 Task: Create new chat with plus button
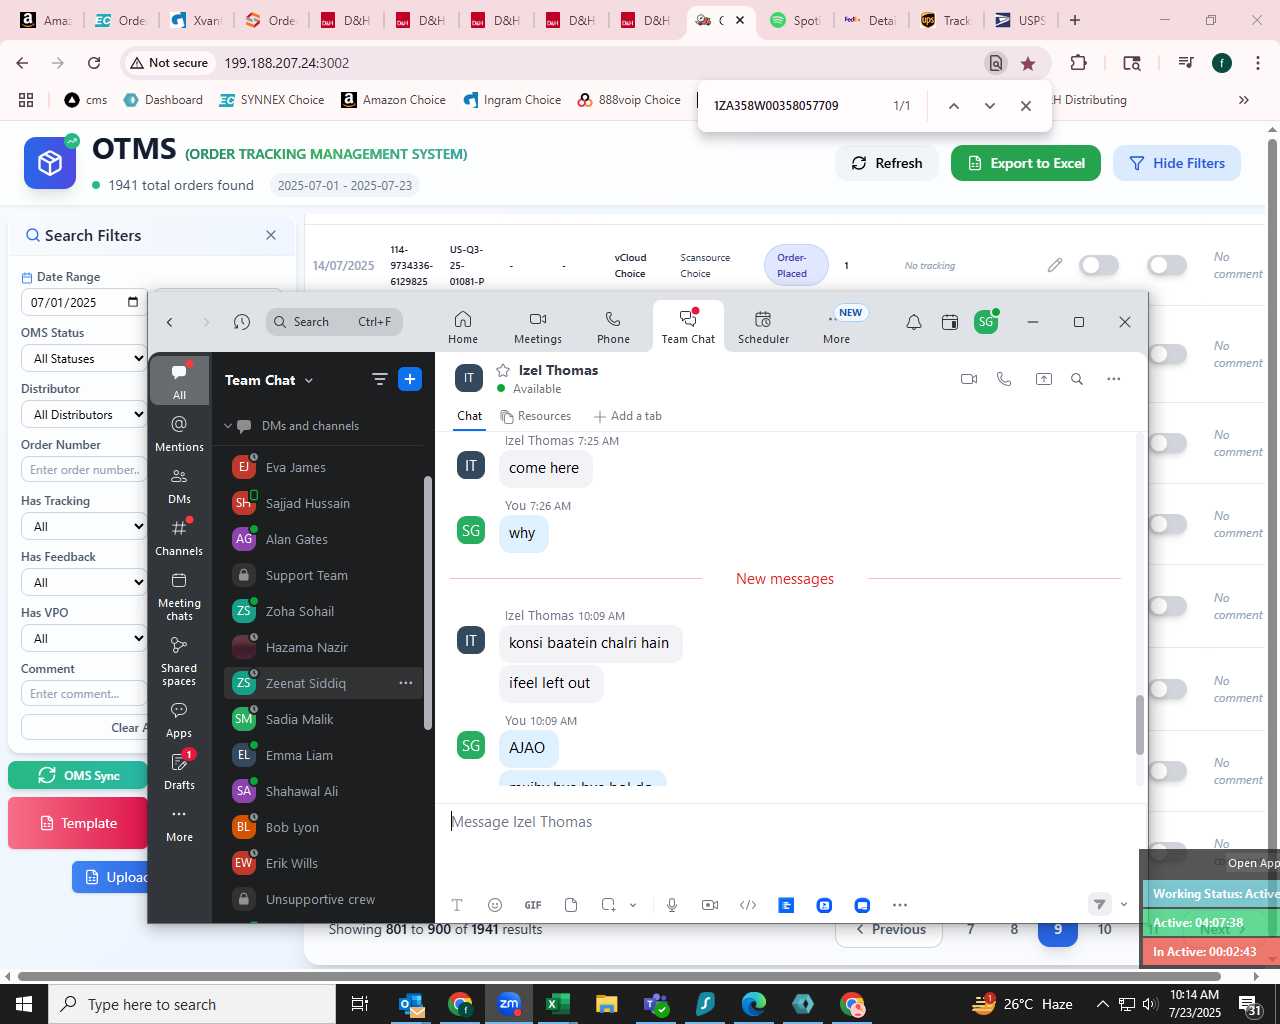[x=410, y=379]
